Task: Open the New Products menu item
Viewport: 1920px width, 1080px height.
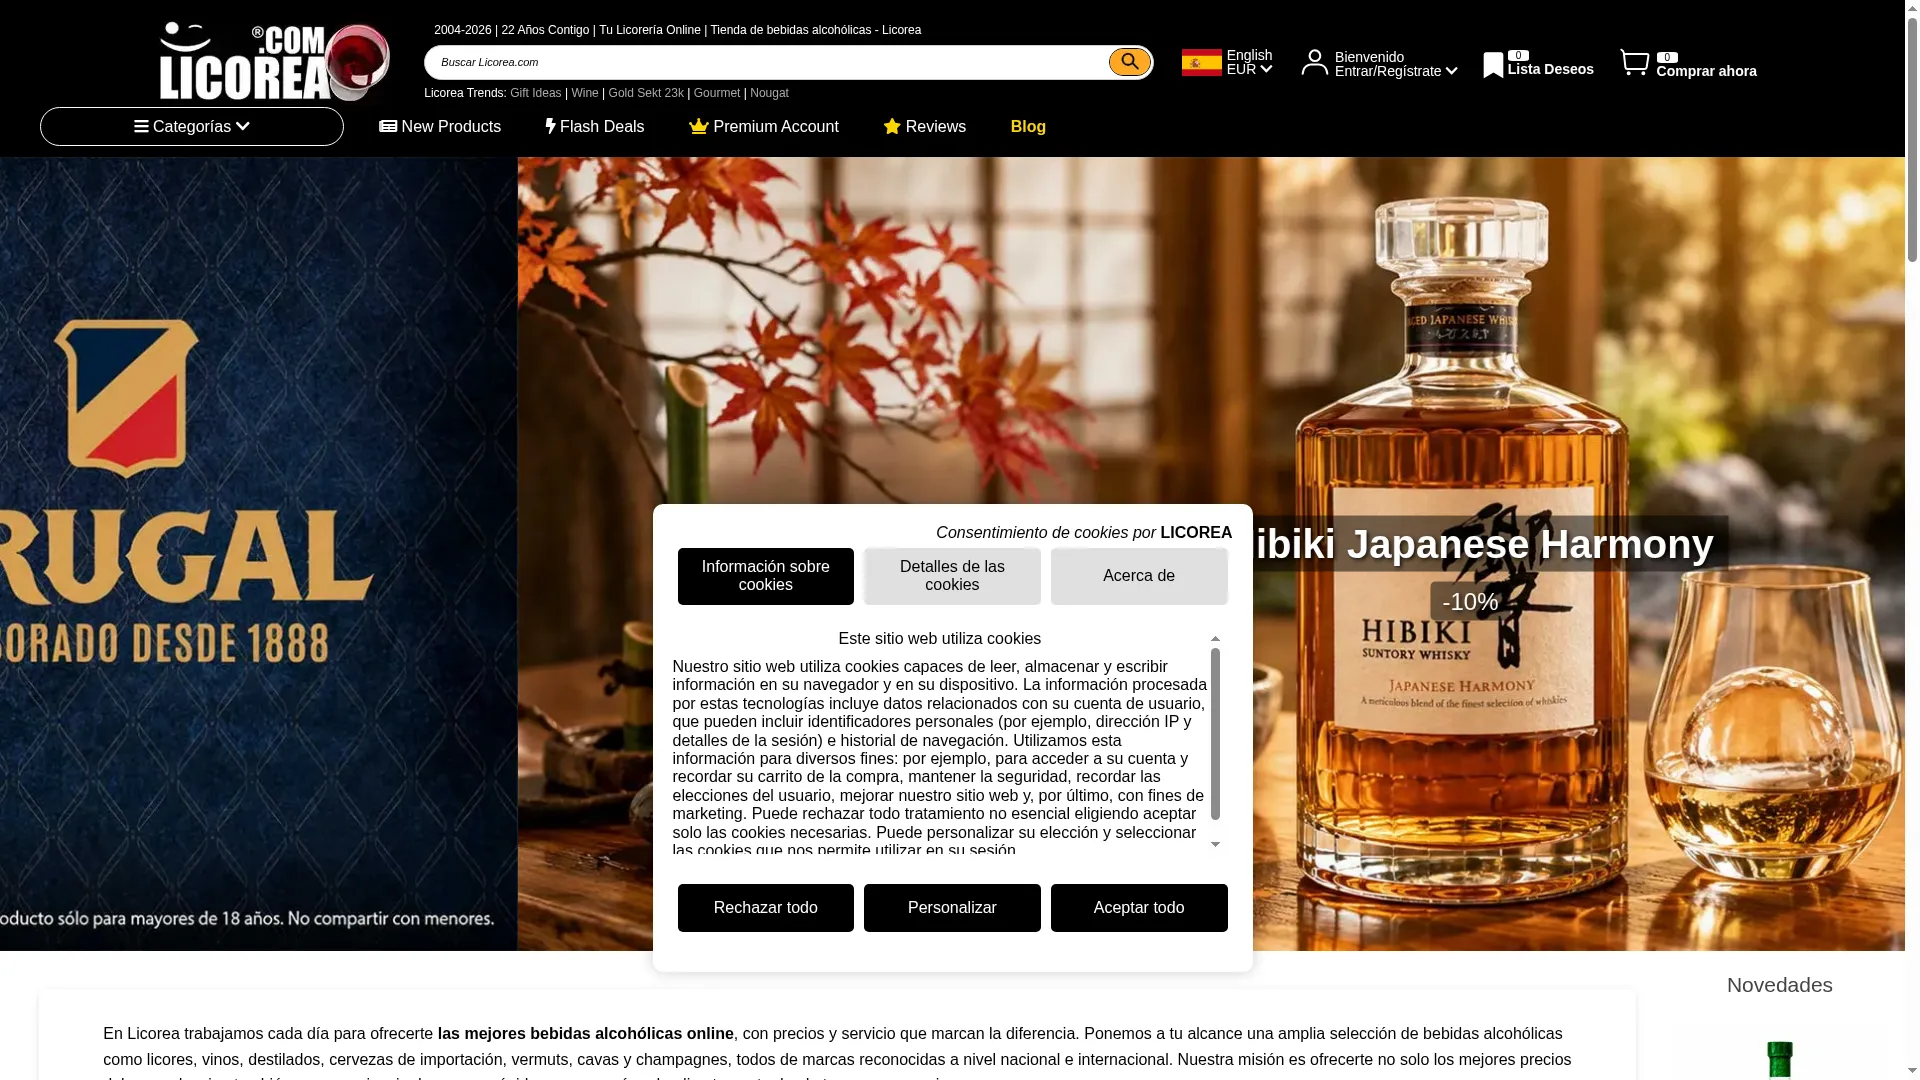Action: point(440,127)
